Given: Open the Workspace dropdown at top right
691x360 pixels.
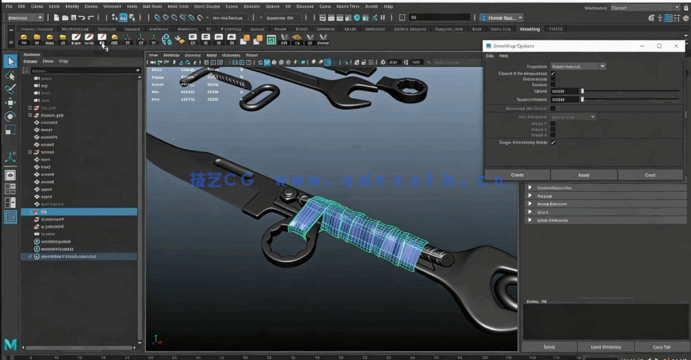Looking at the screenshot, I should (646, 7).
